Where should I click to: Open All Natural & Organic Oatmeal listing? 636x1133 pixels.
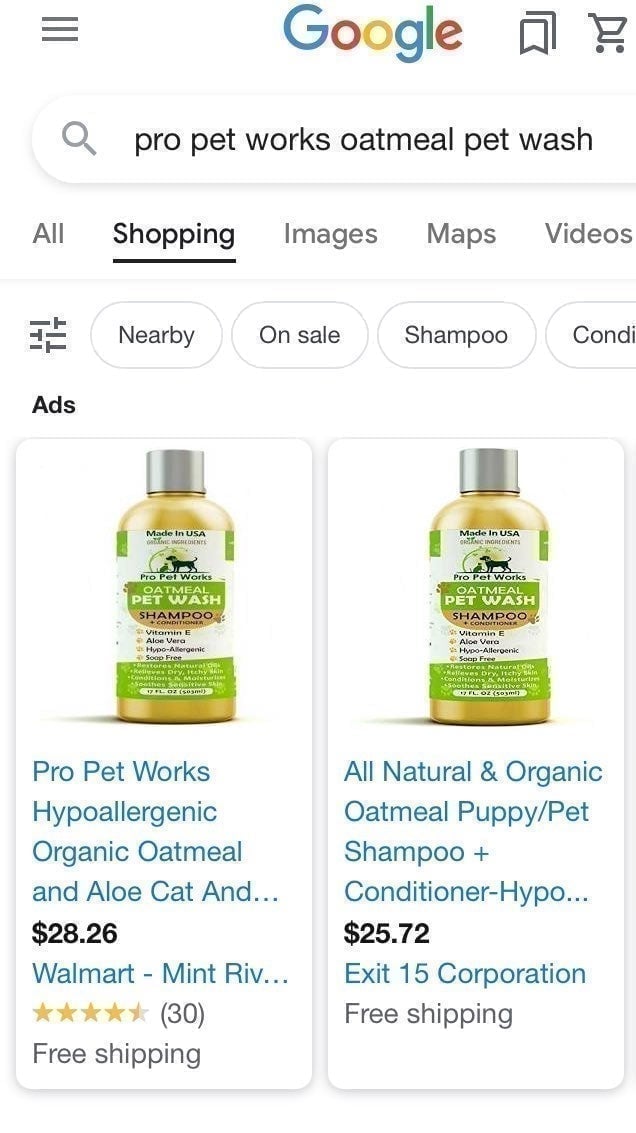coord(473,832)
